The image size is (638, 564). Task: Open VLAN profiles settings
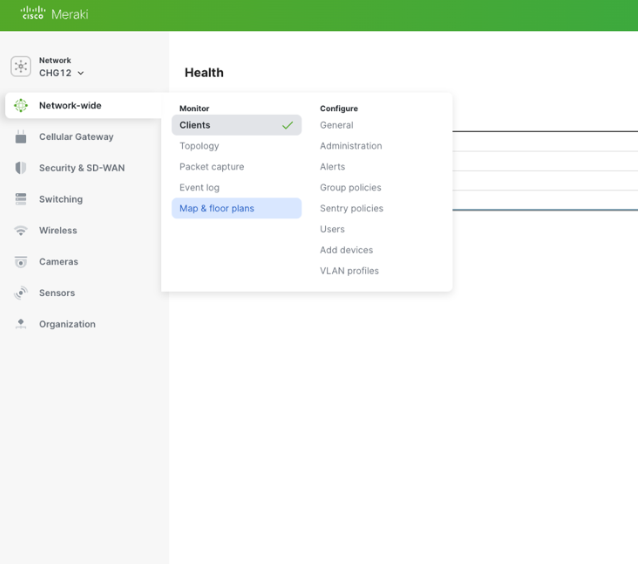(x=349, y=271)
